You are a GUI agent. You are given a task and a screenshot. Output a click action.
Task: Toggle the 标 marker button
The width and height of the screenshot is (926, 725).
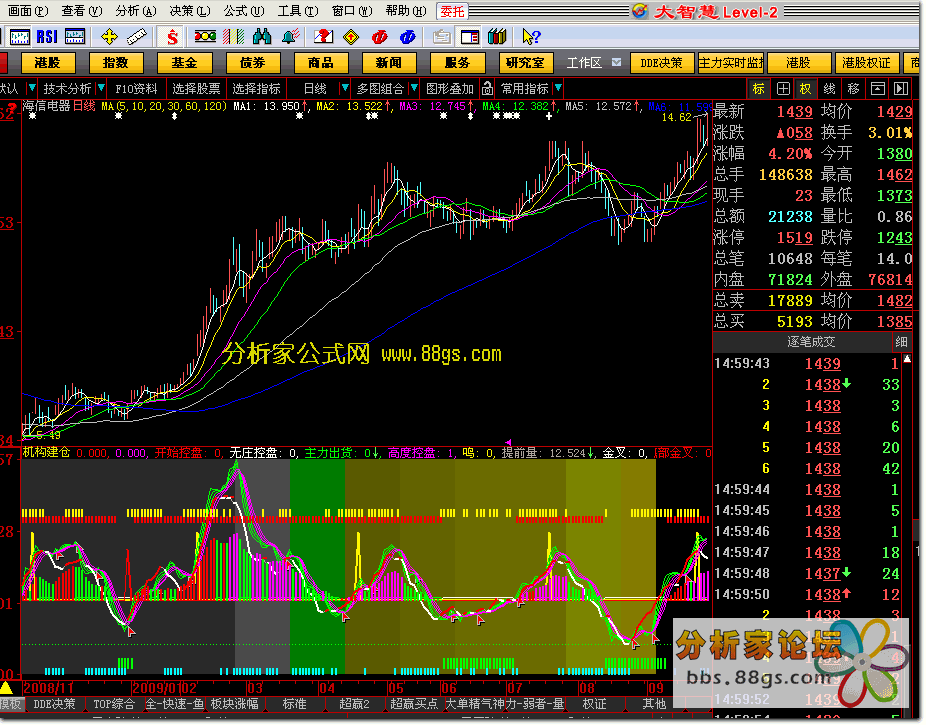pyautogui.click(x=759, y=89)
